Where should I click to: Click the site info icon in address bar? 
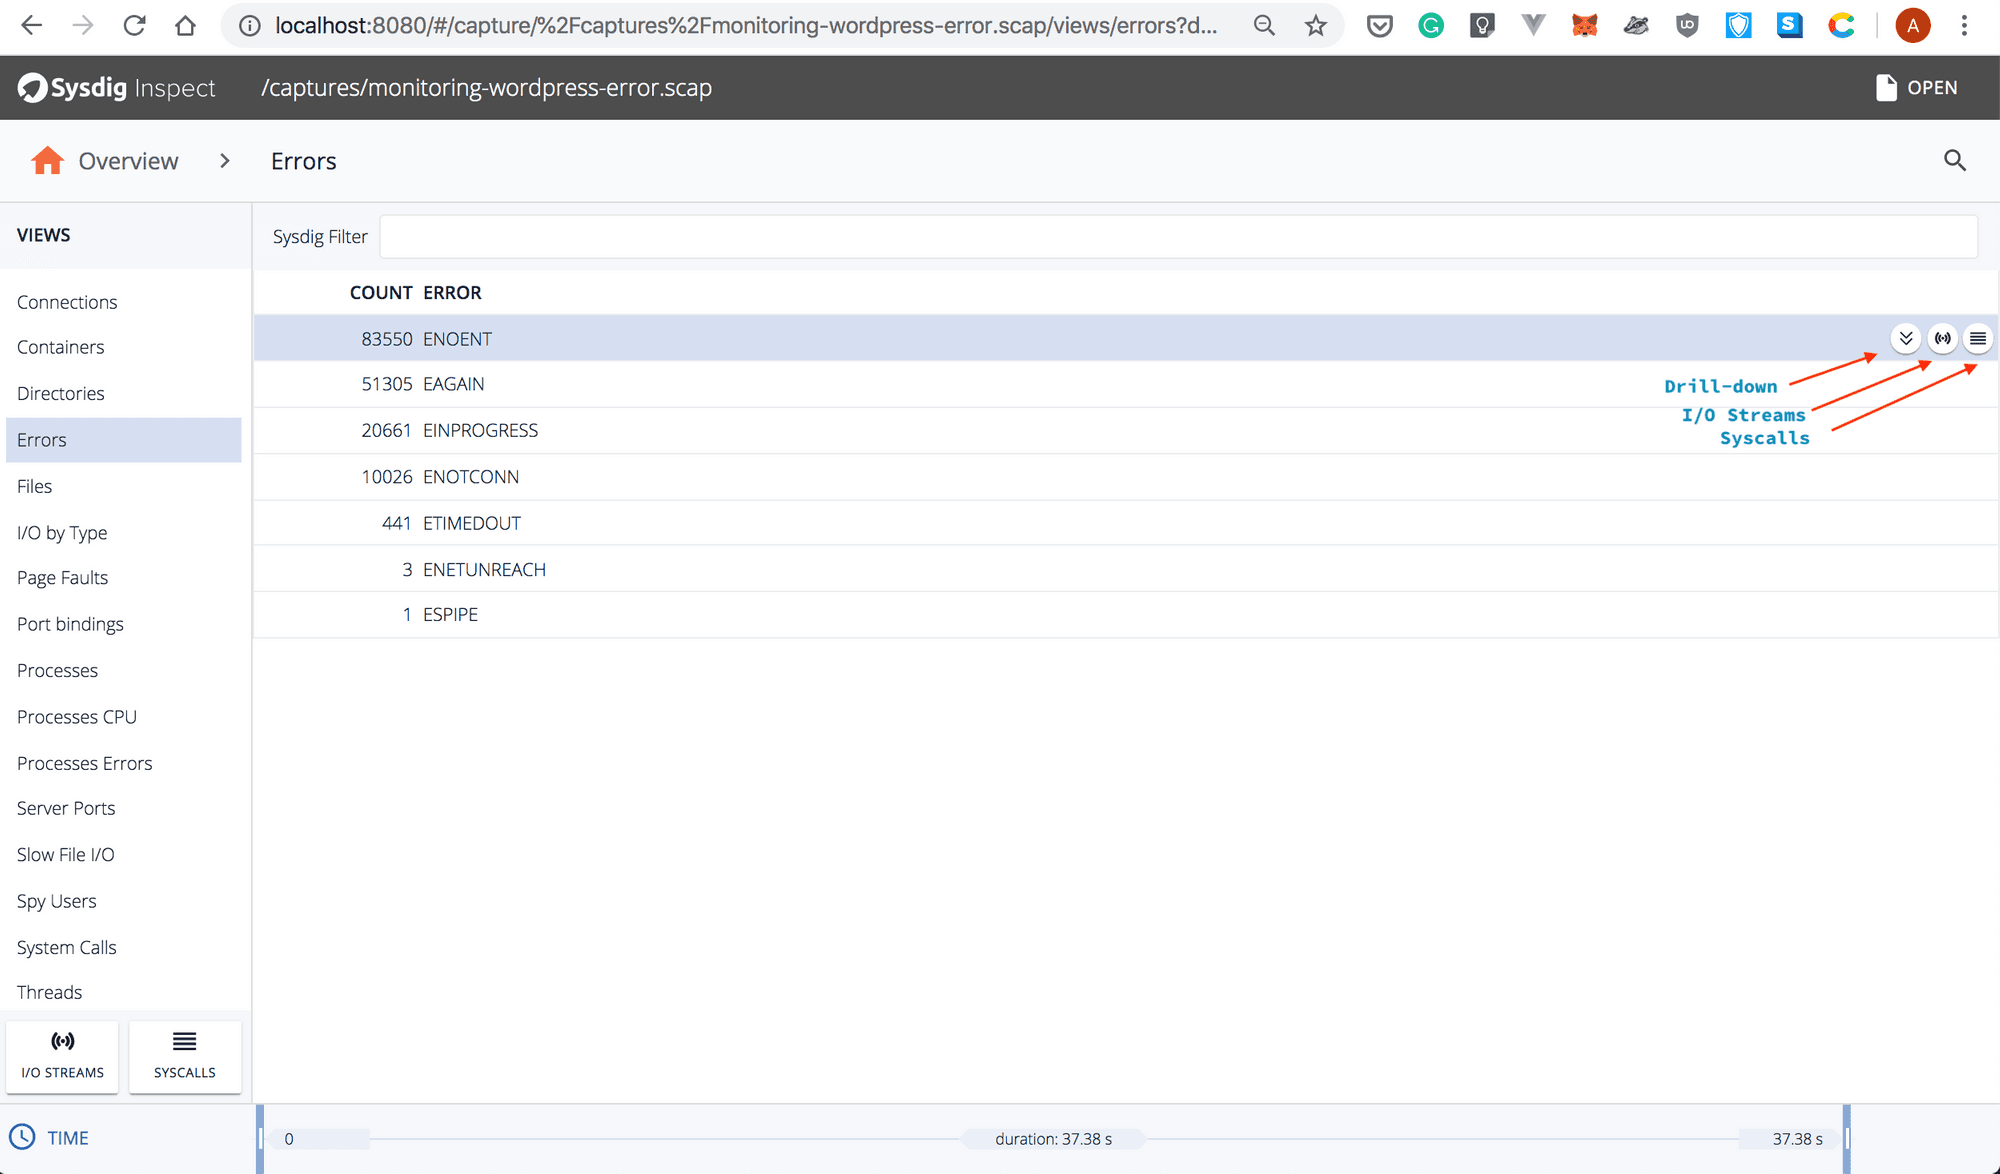pyautogui.click(x=250, y=26)
